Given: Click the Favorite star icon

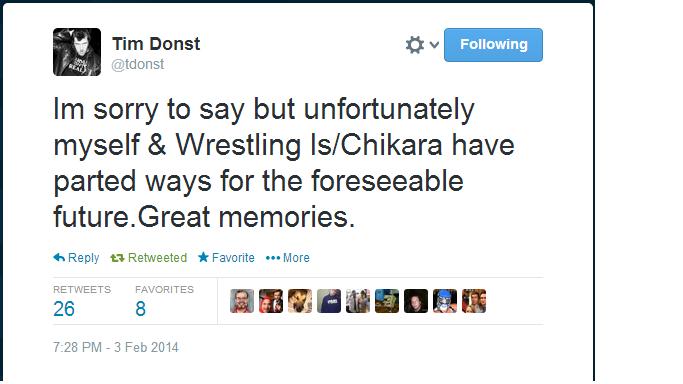Looking at the screenshot, I should pos(203,257).
